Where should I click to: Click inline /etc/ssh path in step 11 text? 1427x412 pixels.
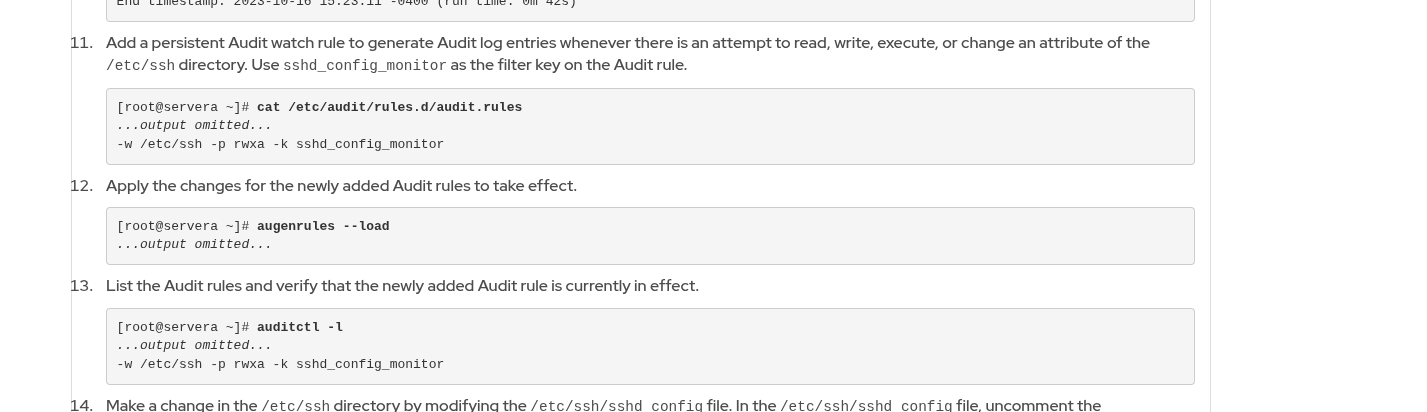point(140,66)
